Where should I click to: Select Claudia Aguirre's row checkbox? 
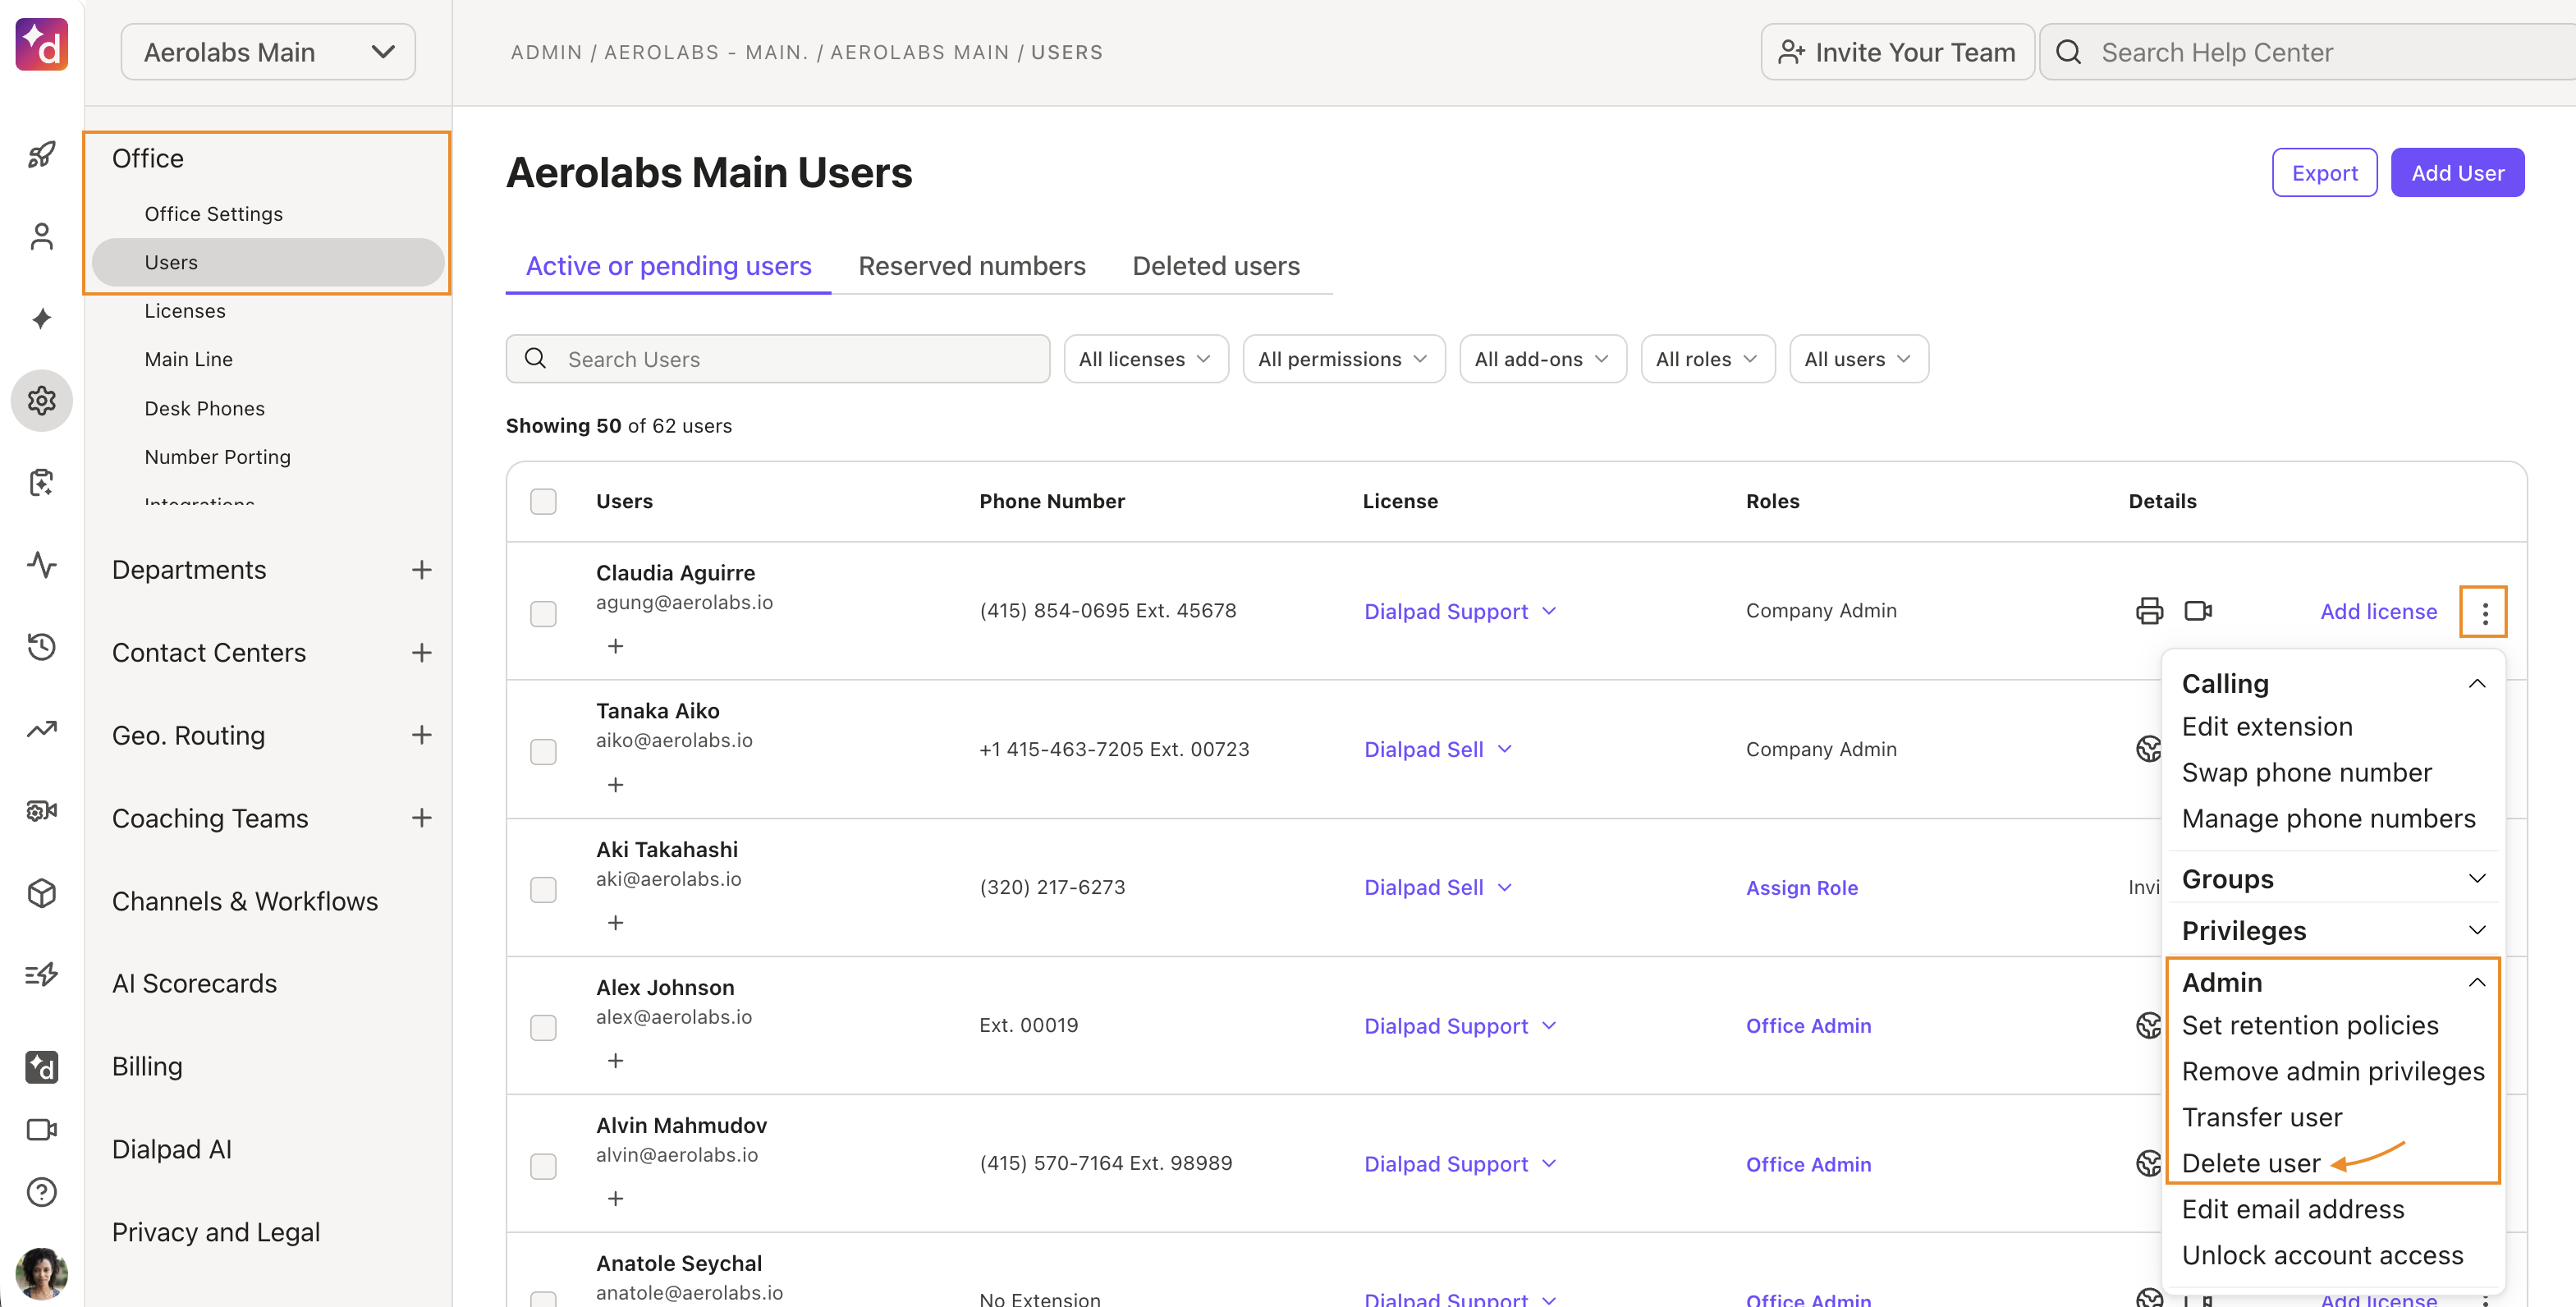pos(543,613)
